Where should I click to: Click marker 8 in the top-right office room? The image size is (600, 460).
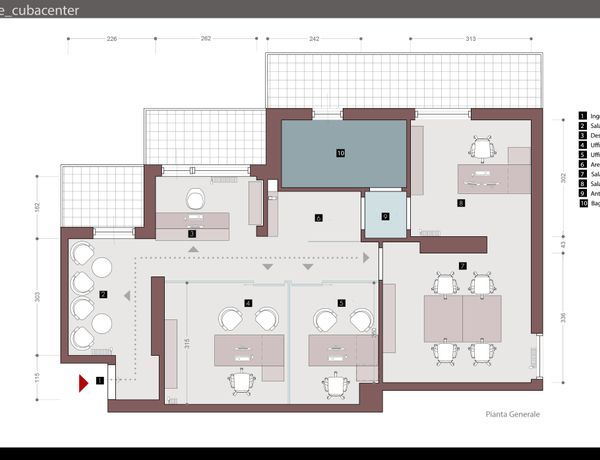tap(461, 203)
